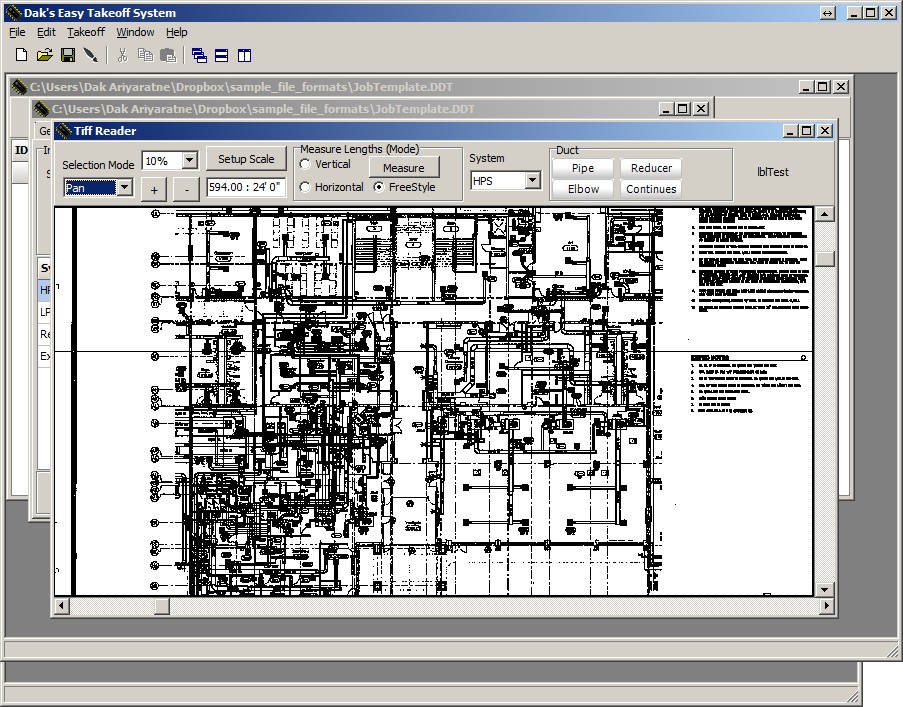The height and width of the screenshot is (707, 903).
Task: Cascade windows using the toolbar icon
Action: [x=199, y=55]
